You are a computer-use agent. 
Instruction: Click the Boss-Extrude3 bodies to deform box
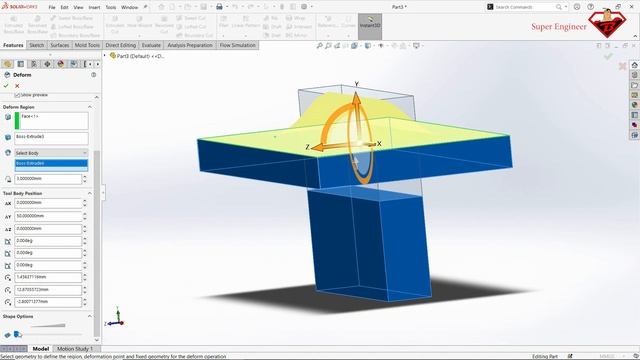tap(51, 138)
